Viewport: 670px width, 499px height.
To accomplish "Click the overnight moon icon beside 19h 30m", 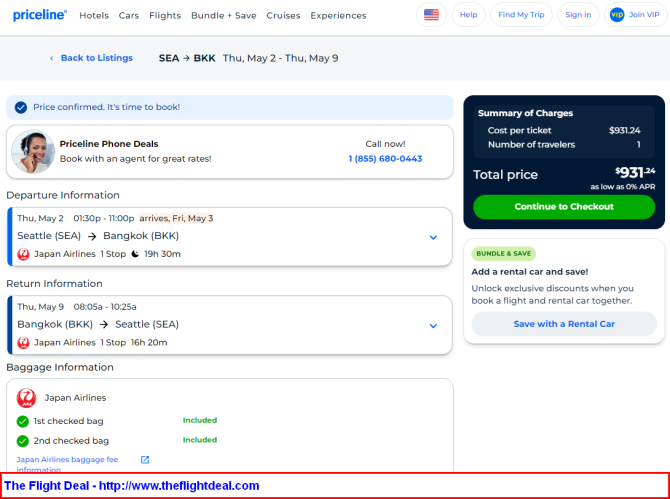I will tap(135, 254).
